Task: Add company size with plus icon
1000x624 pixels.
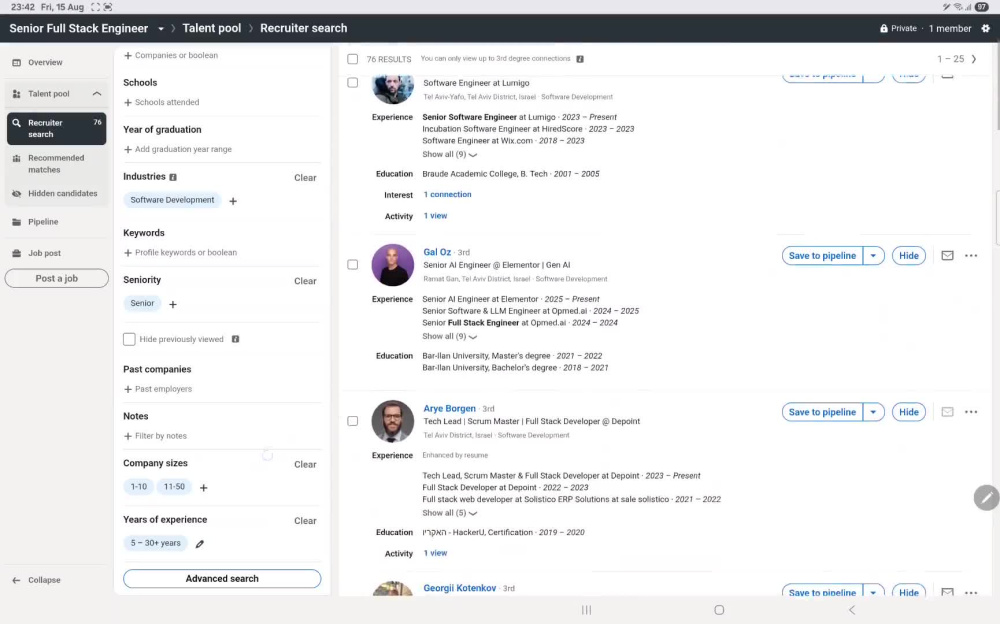Action: click(203, 488)
